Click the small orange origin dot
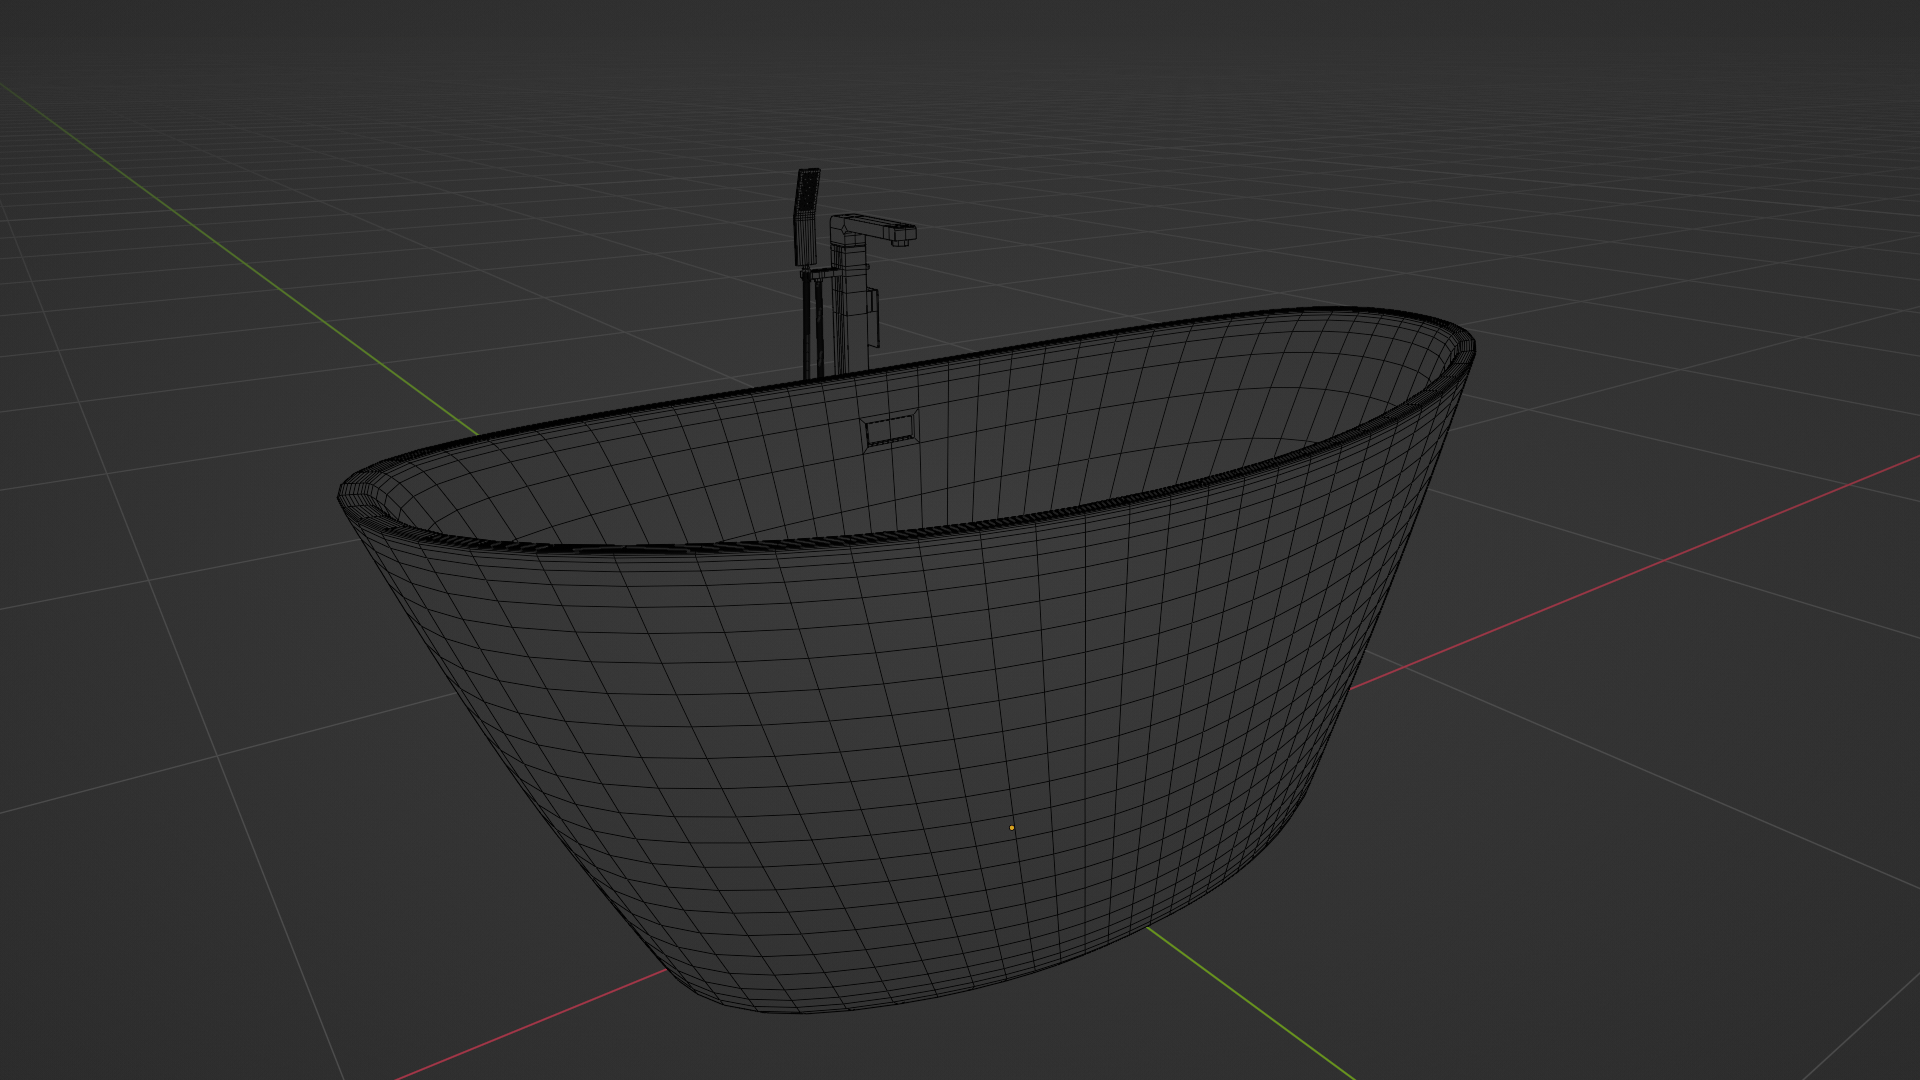Screen dimensions: 1920x1080 [1012, 828]
